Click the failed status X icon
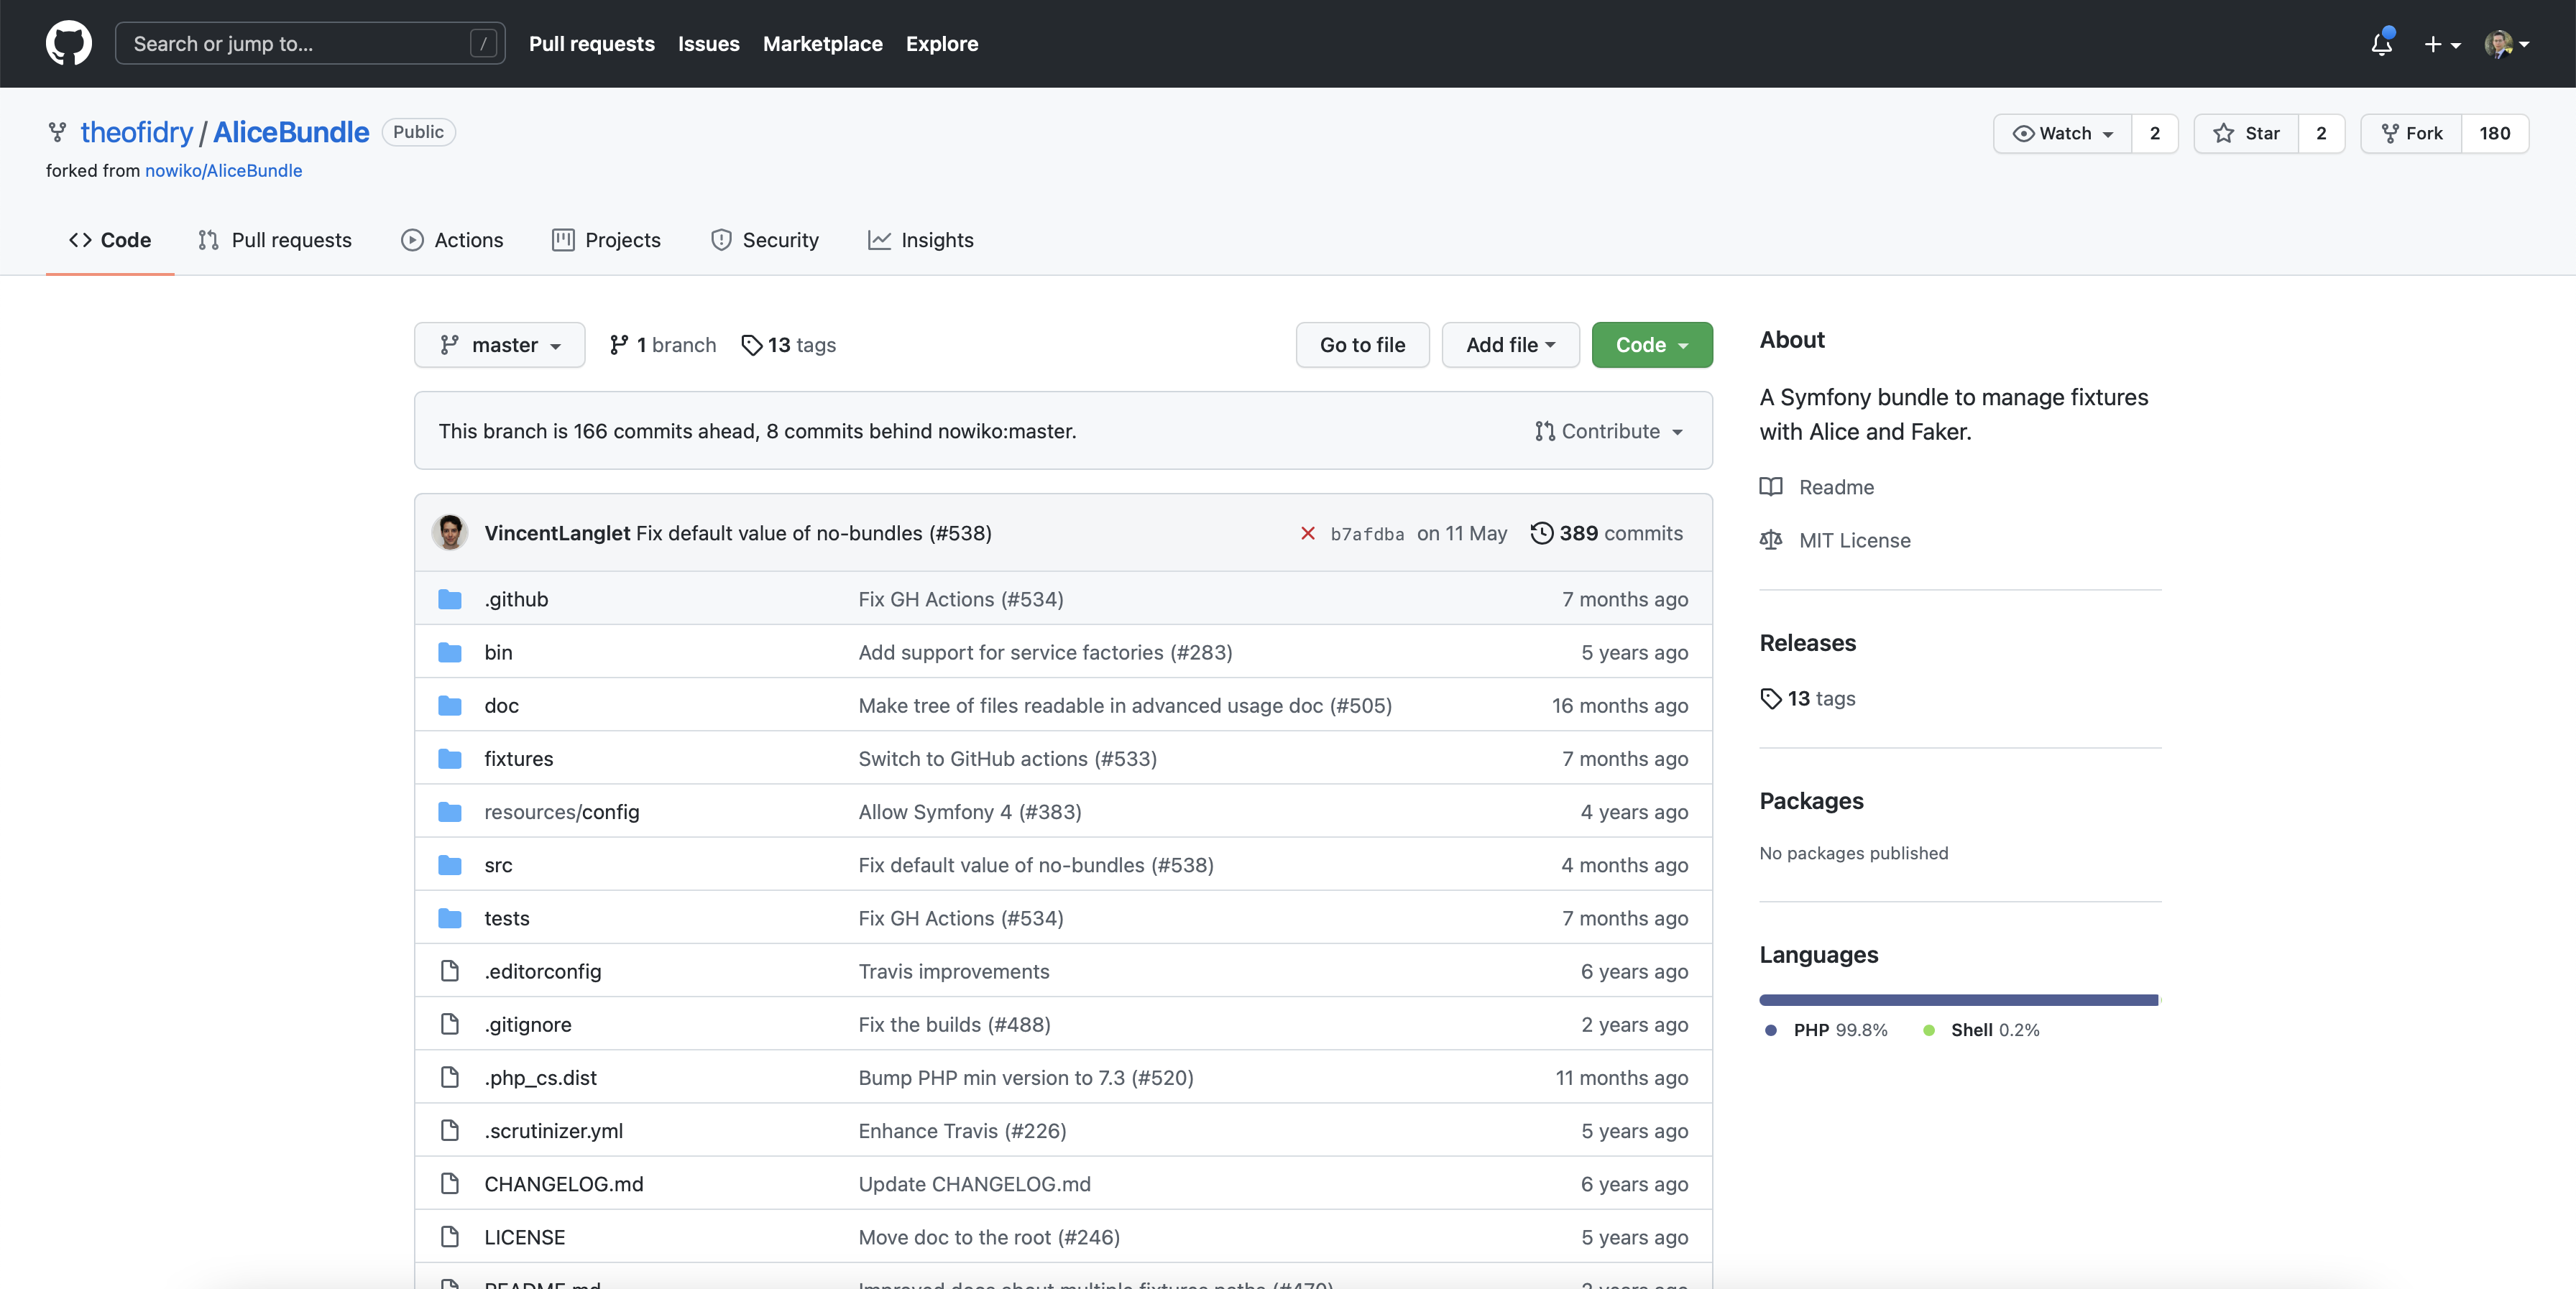Viewport: 2576px width, 1289px height. [1307, 533]
